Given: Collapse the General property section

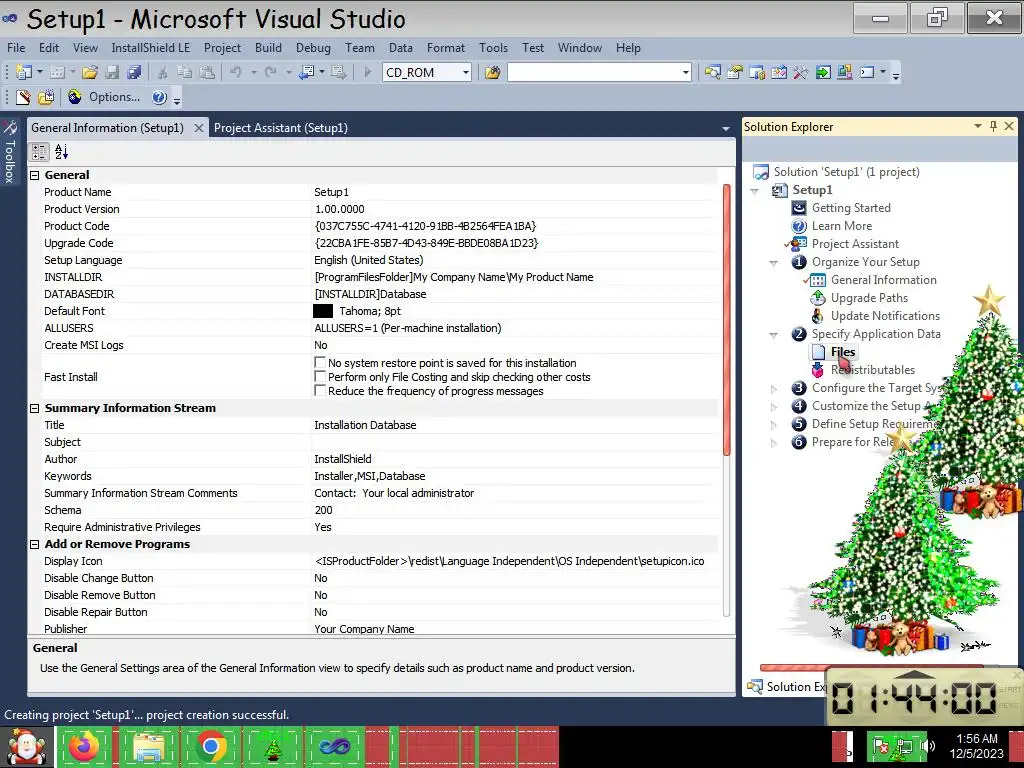Looking at the screenshot, I should 35,175.
